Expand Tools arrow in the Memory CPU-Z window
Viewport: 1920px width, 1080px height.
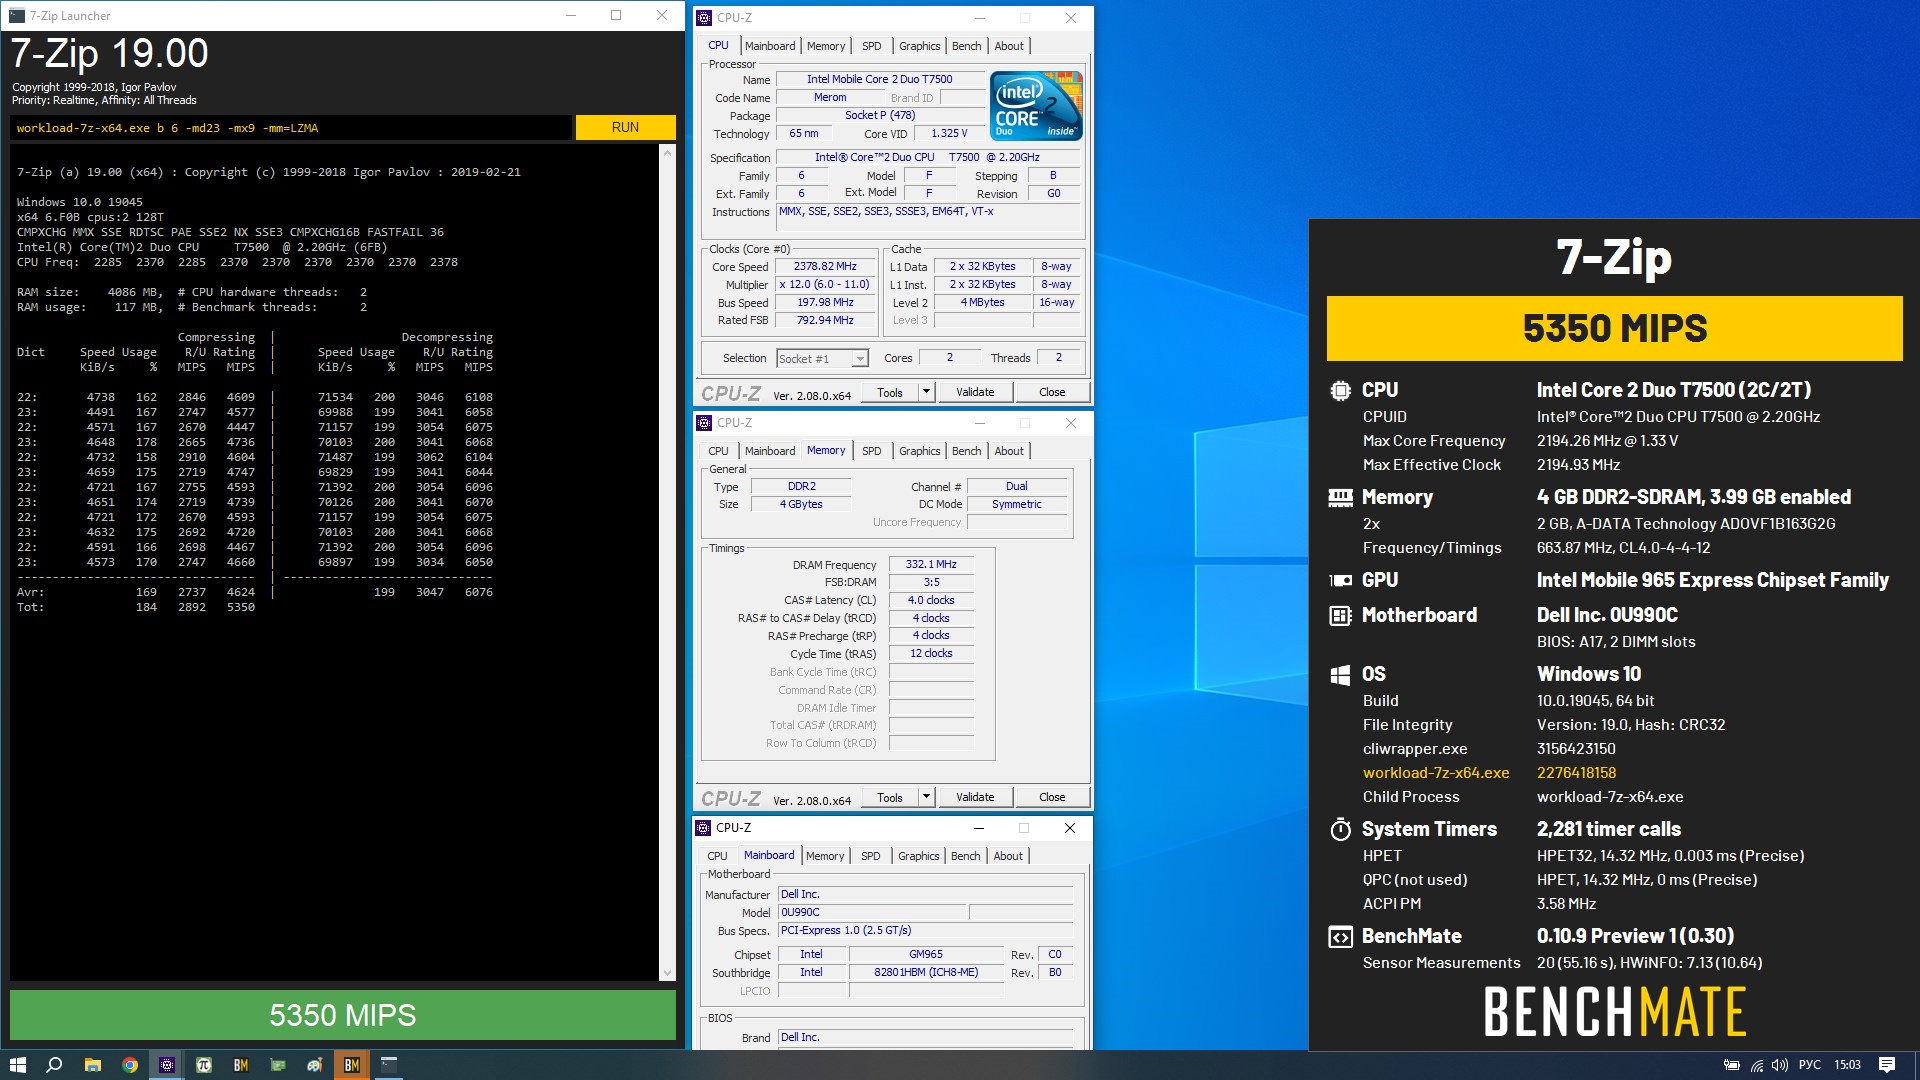(x=926, y=797)
